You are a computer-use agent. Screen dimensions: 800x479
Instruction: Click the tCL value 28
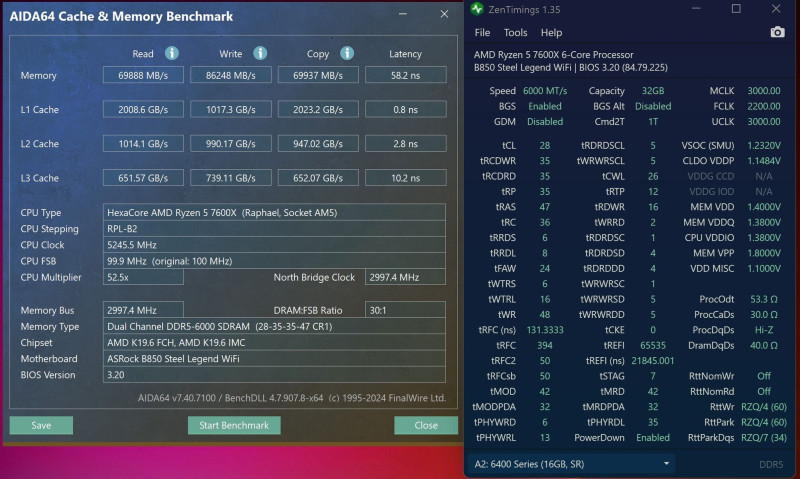pyautogui.click(x=545, y=145)
